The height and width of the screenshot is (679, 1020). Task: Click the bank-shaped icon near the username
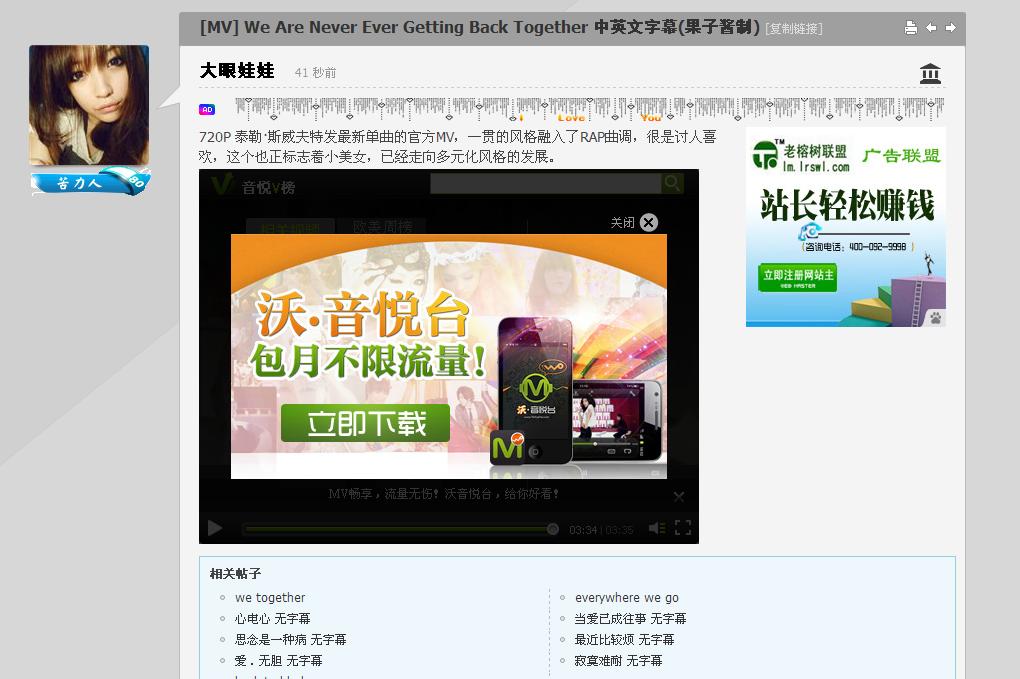pyautogui.click(x=929, y=72)
